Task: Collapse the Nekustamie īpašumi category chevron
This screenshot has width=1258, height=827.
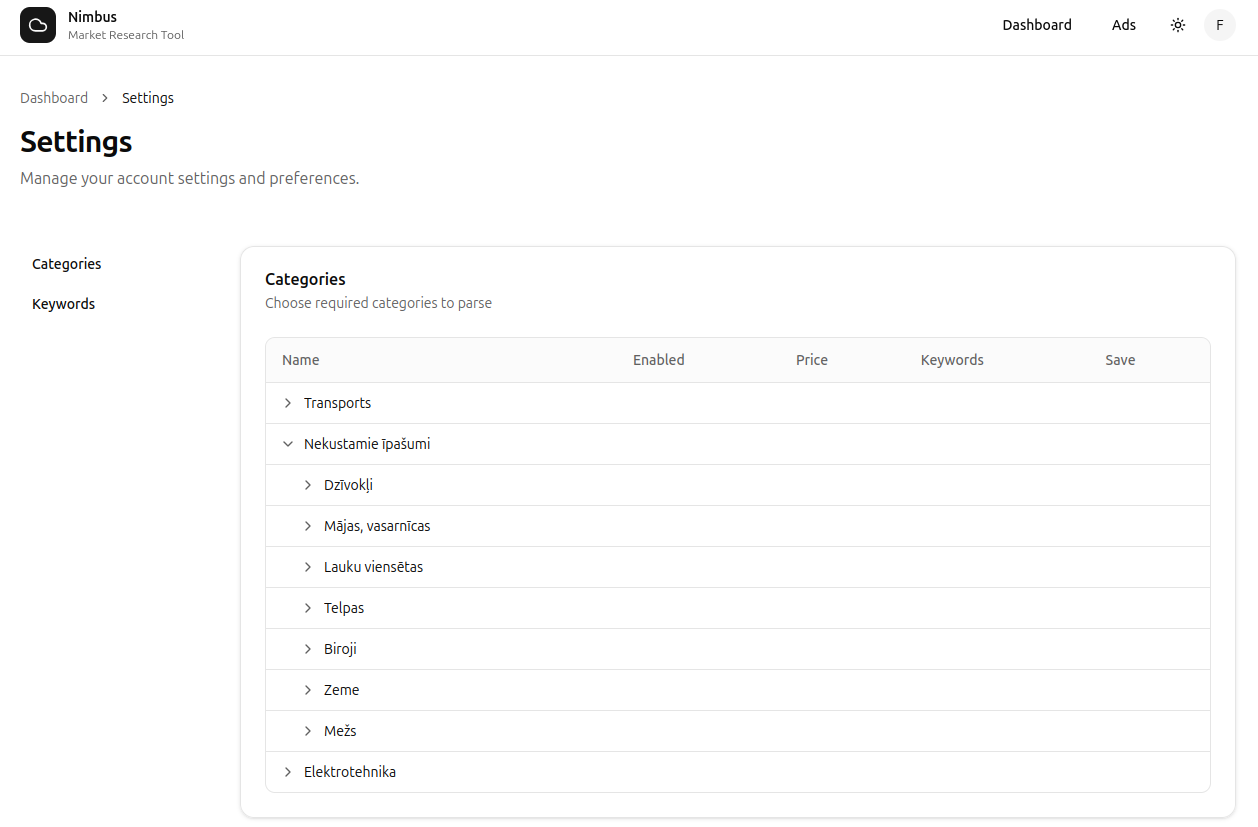Action: [288, 444]
